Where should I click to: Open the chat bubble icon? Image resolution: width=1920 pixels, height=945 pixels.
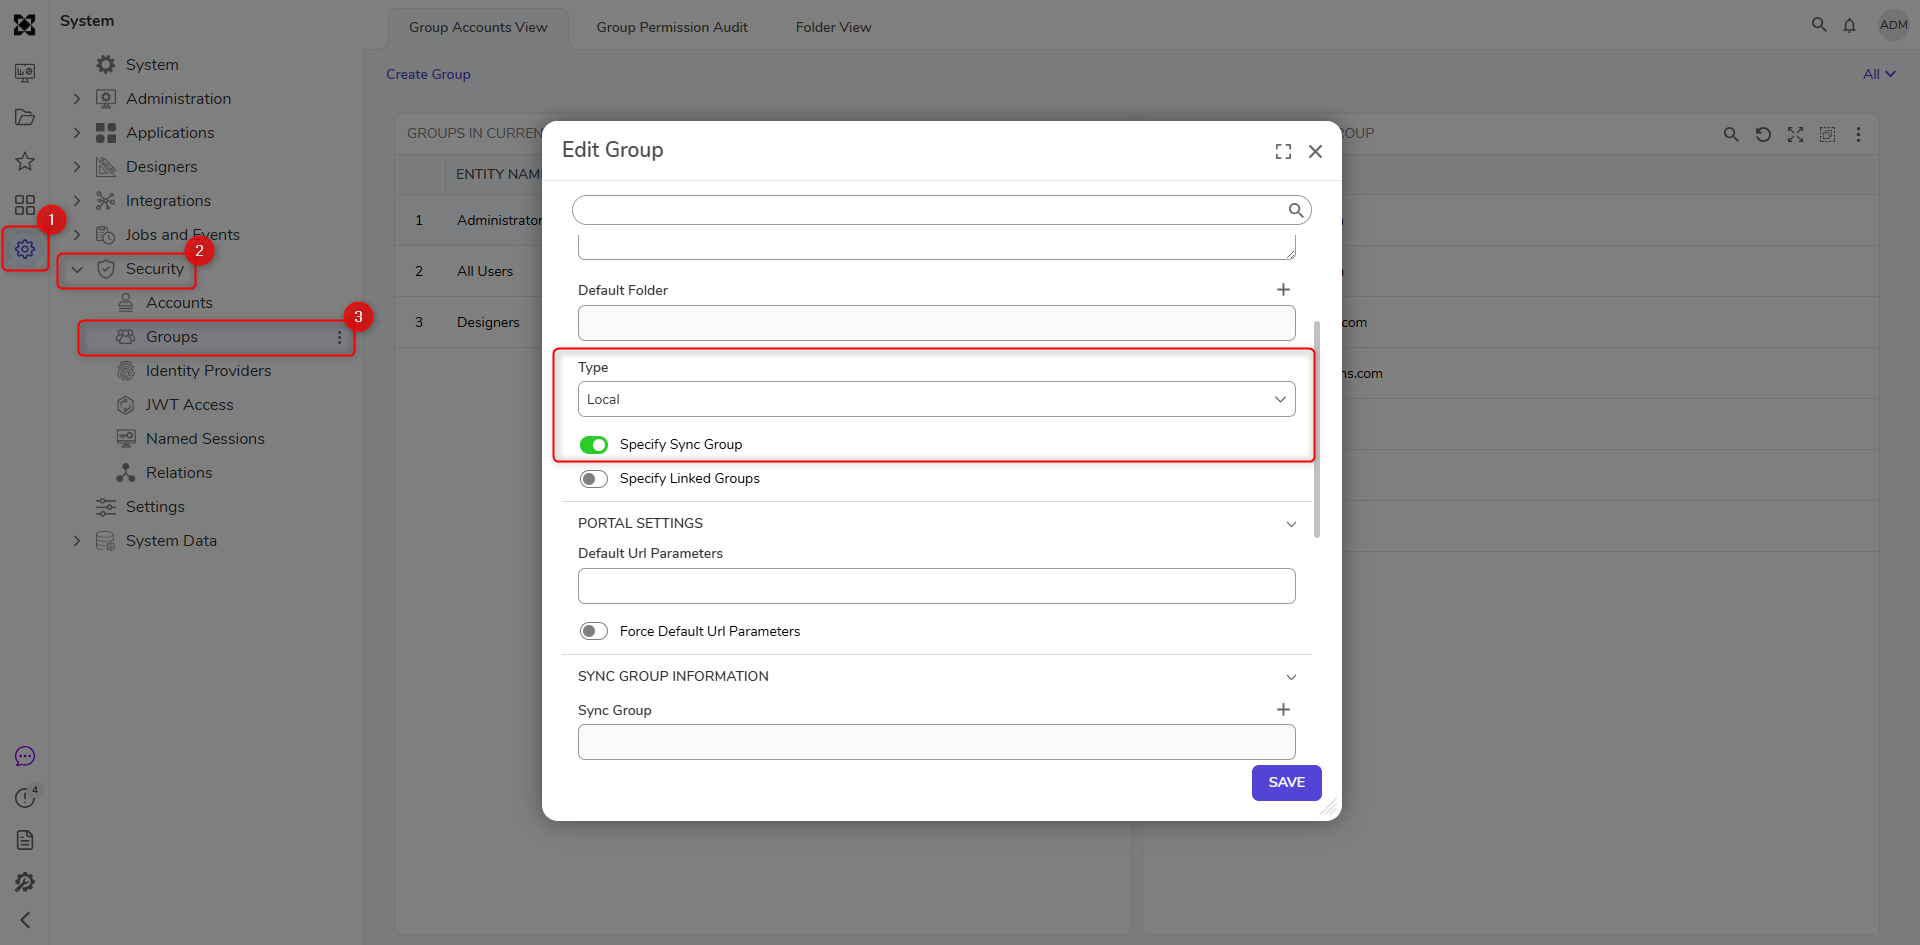[x=25, y=757]
